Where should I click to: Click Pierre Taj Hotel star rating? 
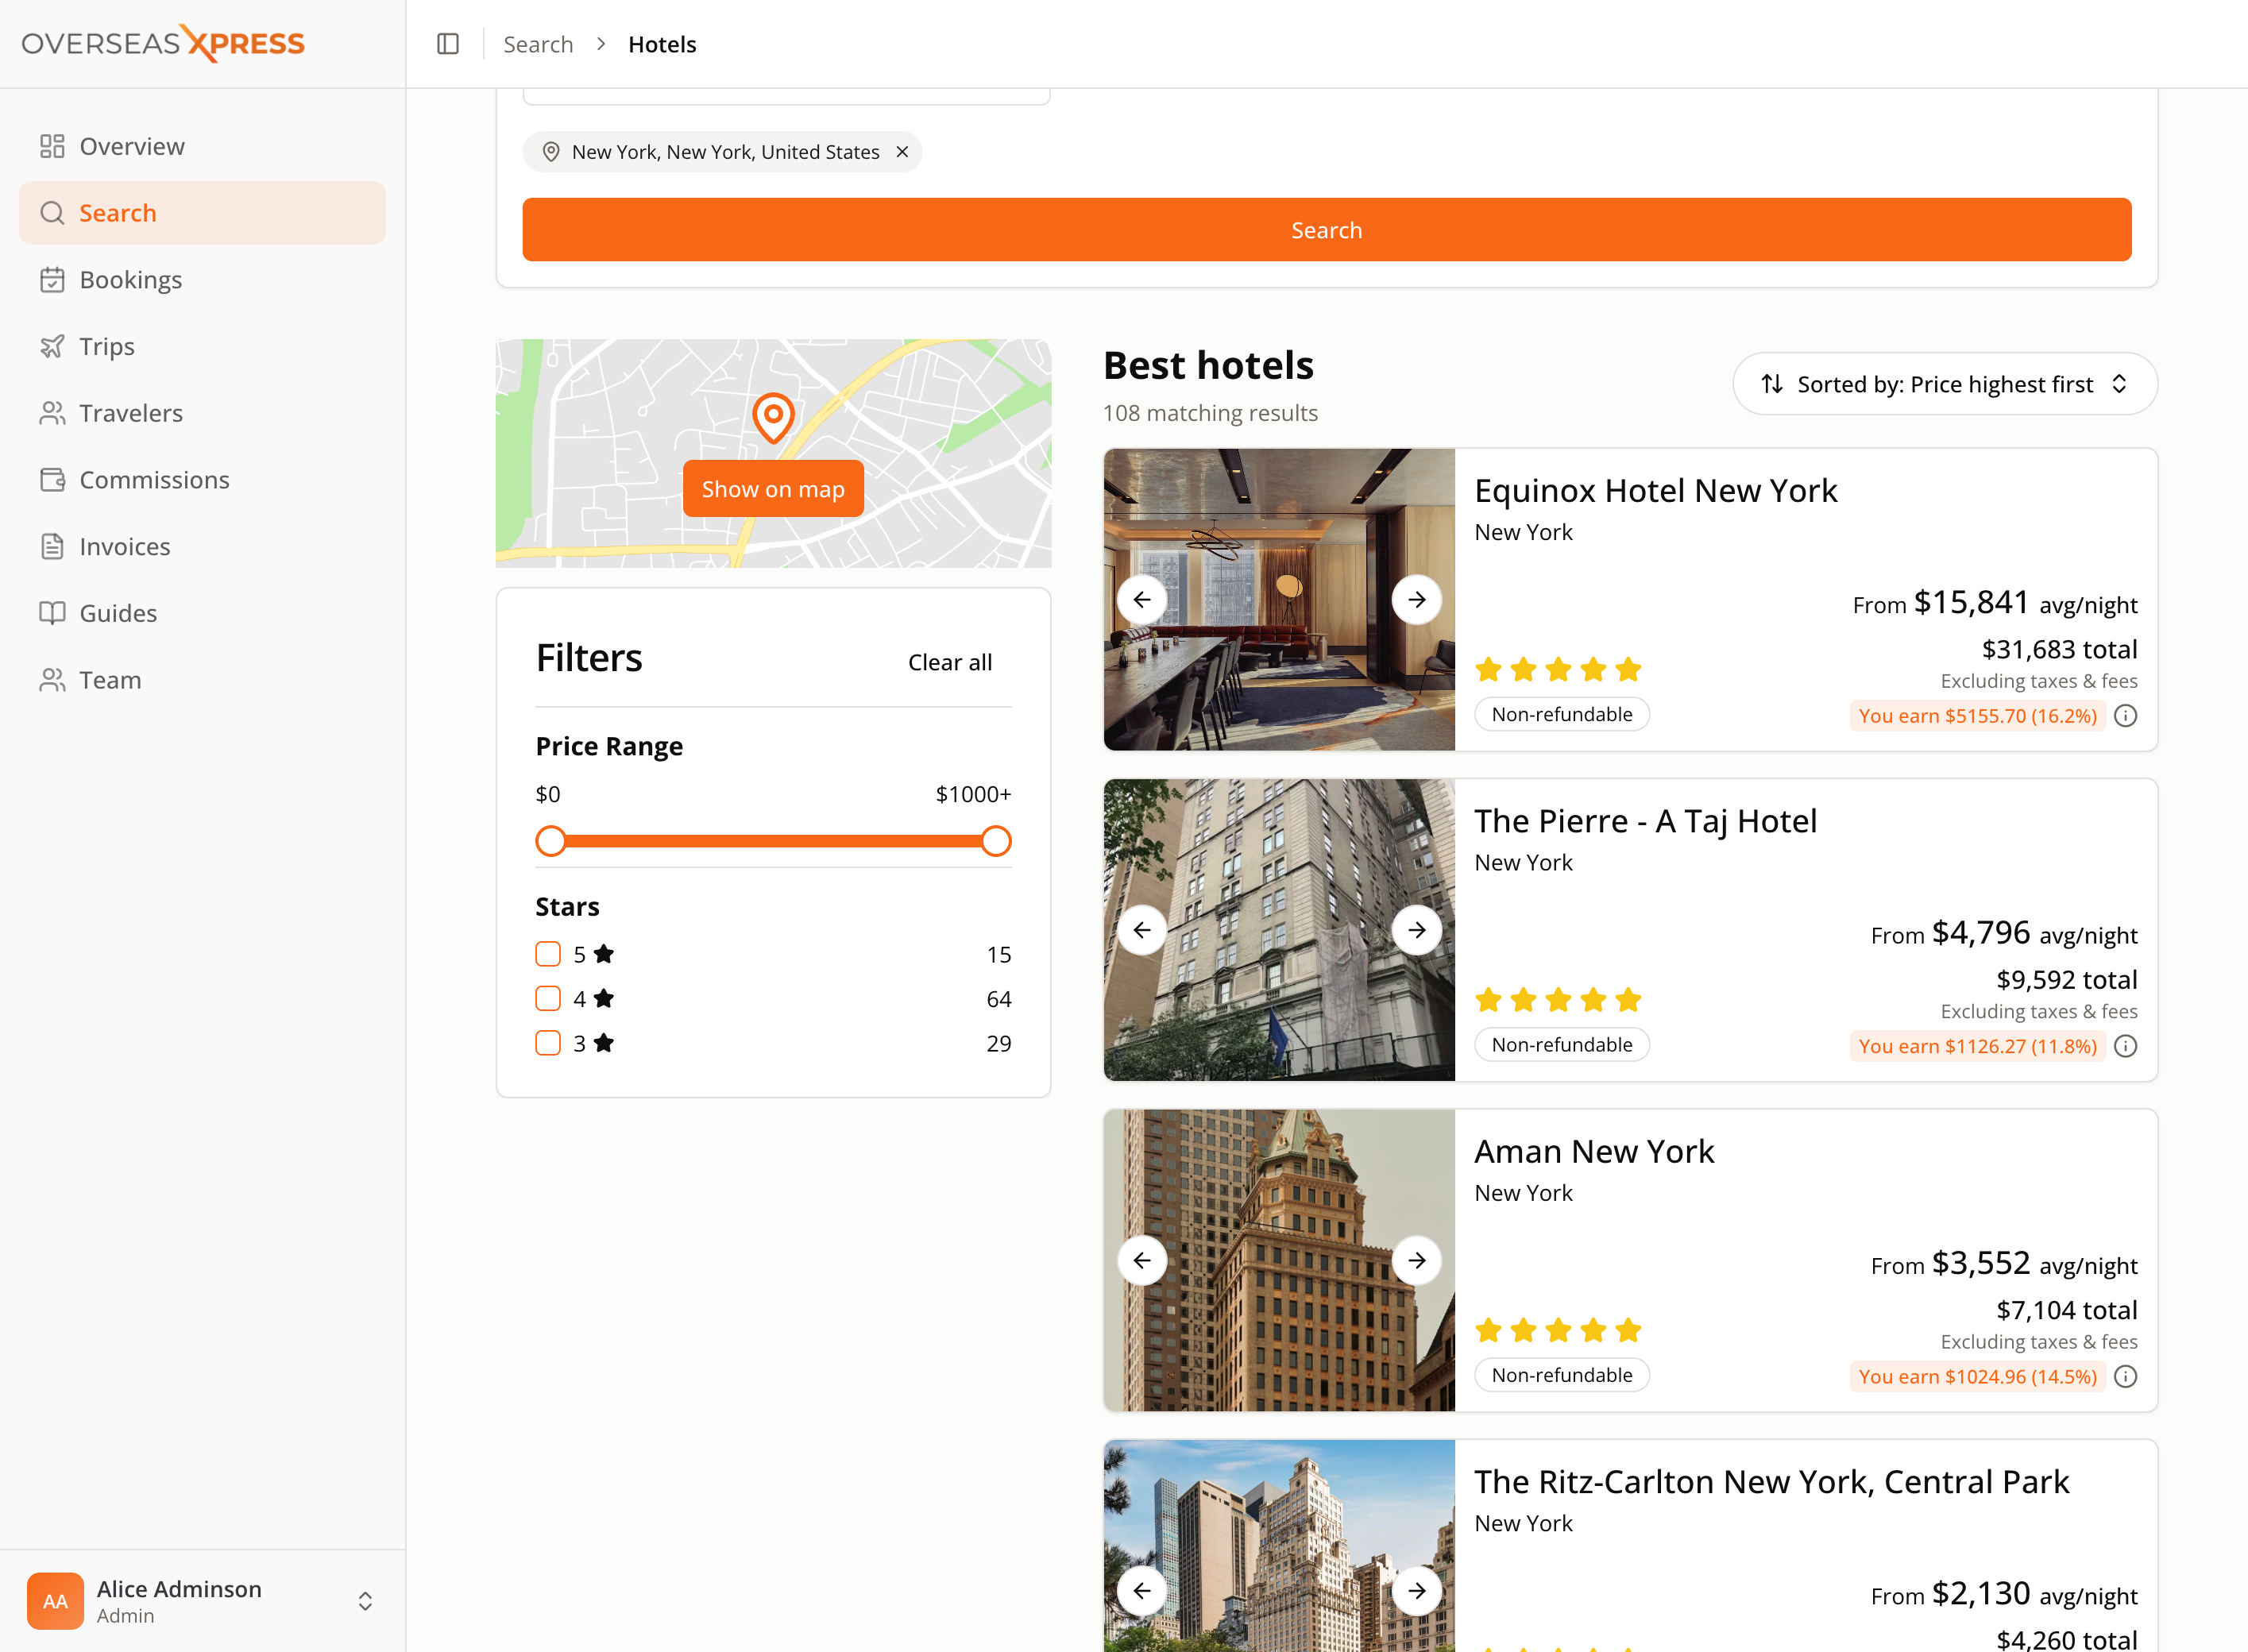[x=1558, y=999]
